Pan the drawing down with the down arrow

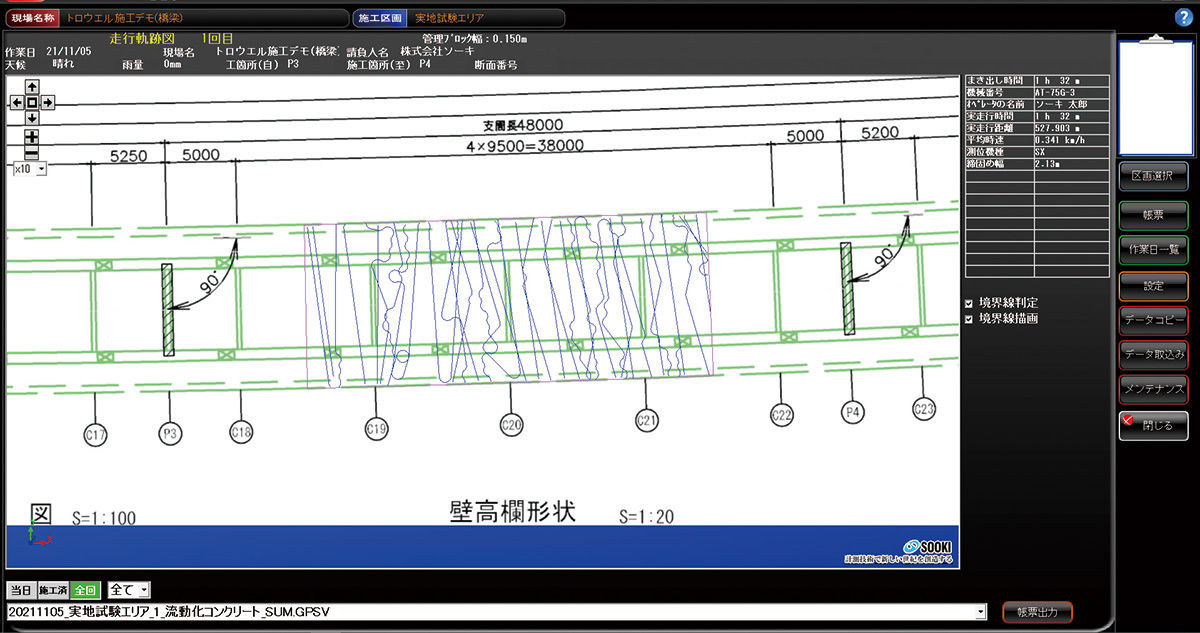31,118
